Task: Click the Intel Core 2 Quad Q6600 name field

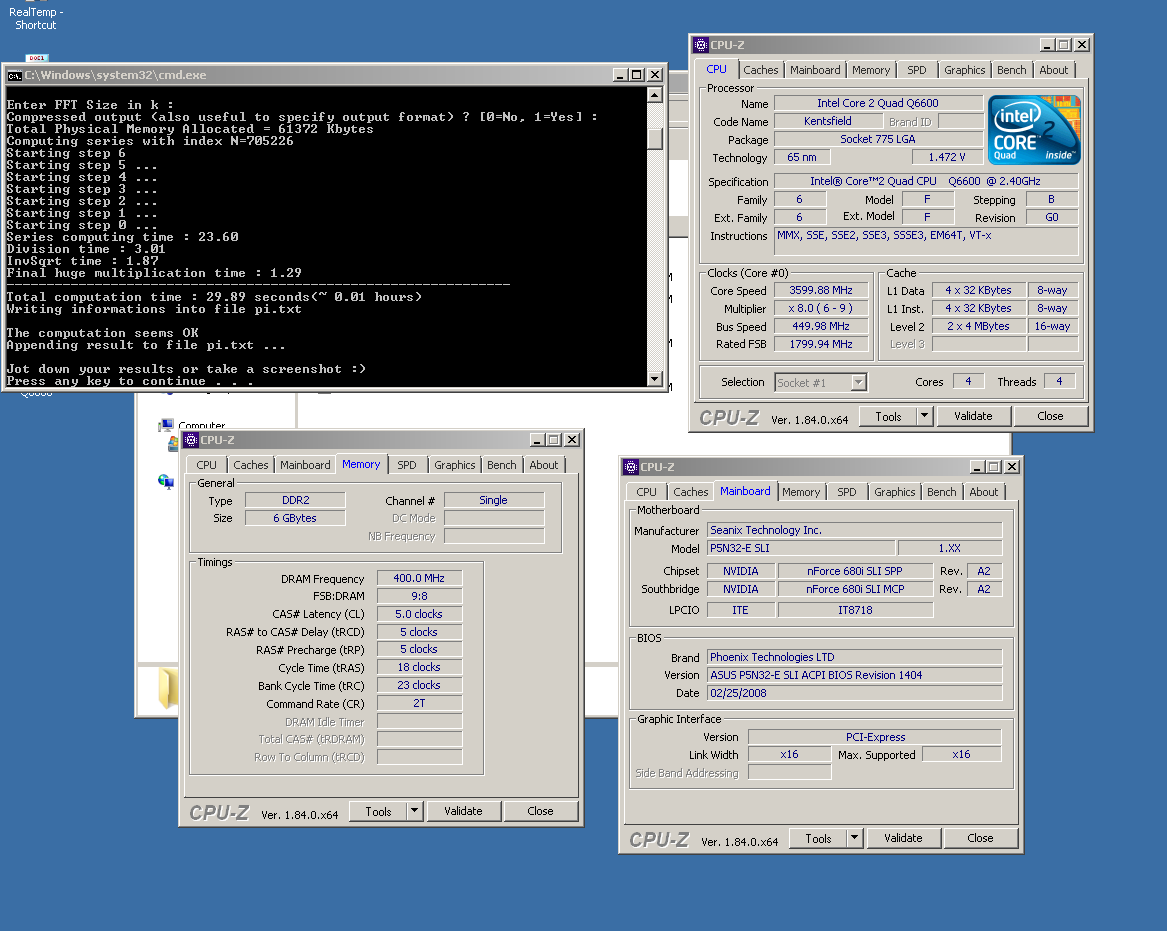Action: [878, 103]
